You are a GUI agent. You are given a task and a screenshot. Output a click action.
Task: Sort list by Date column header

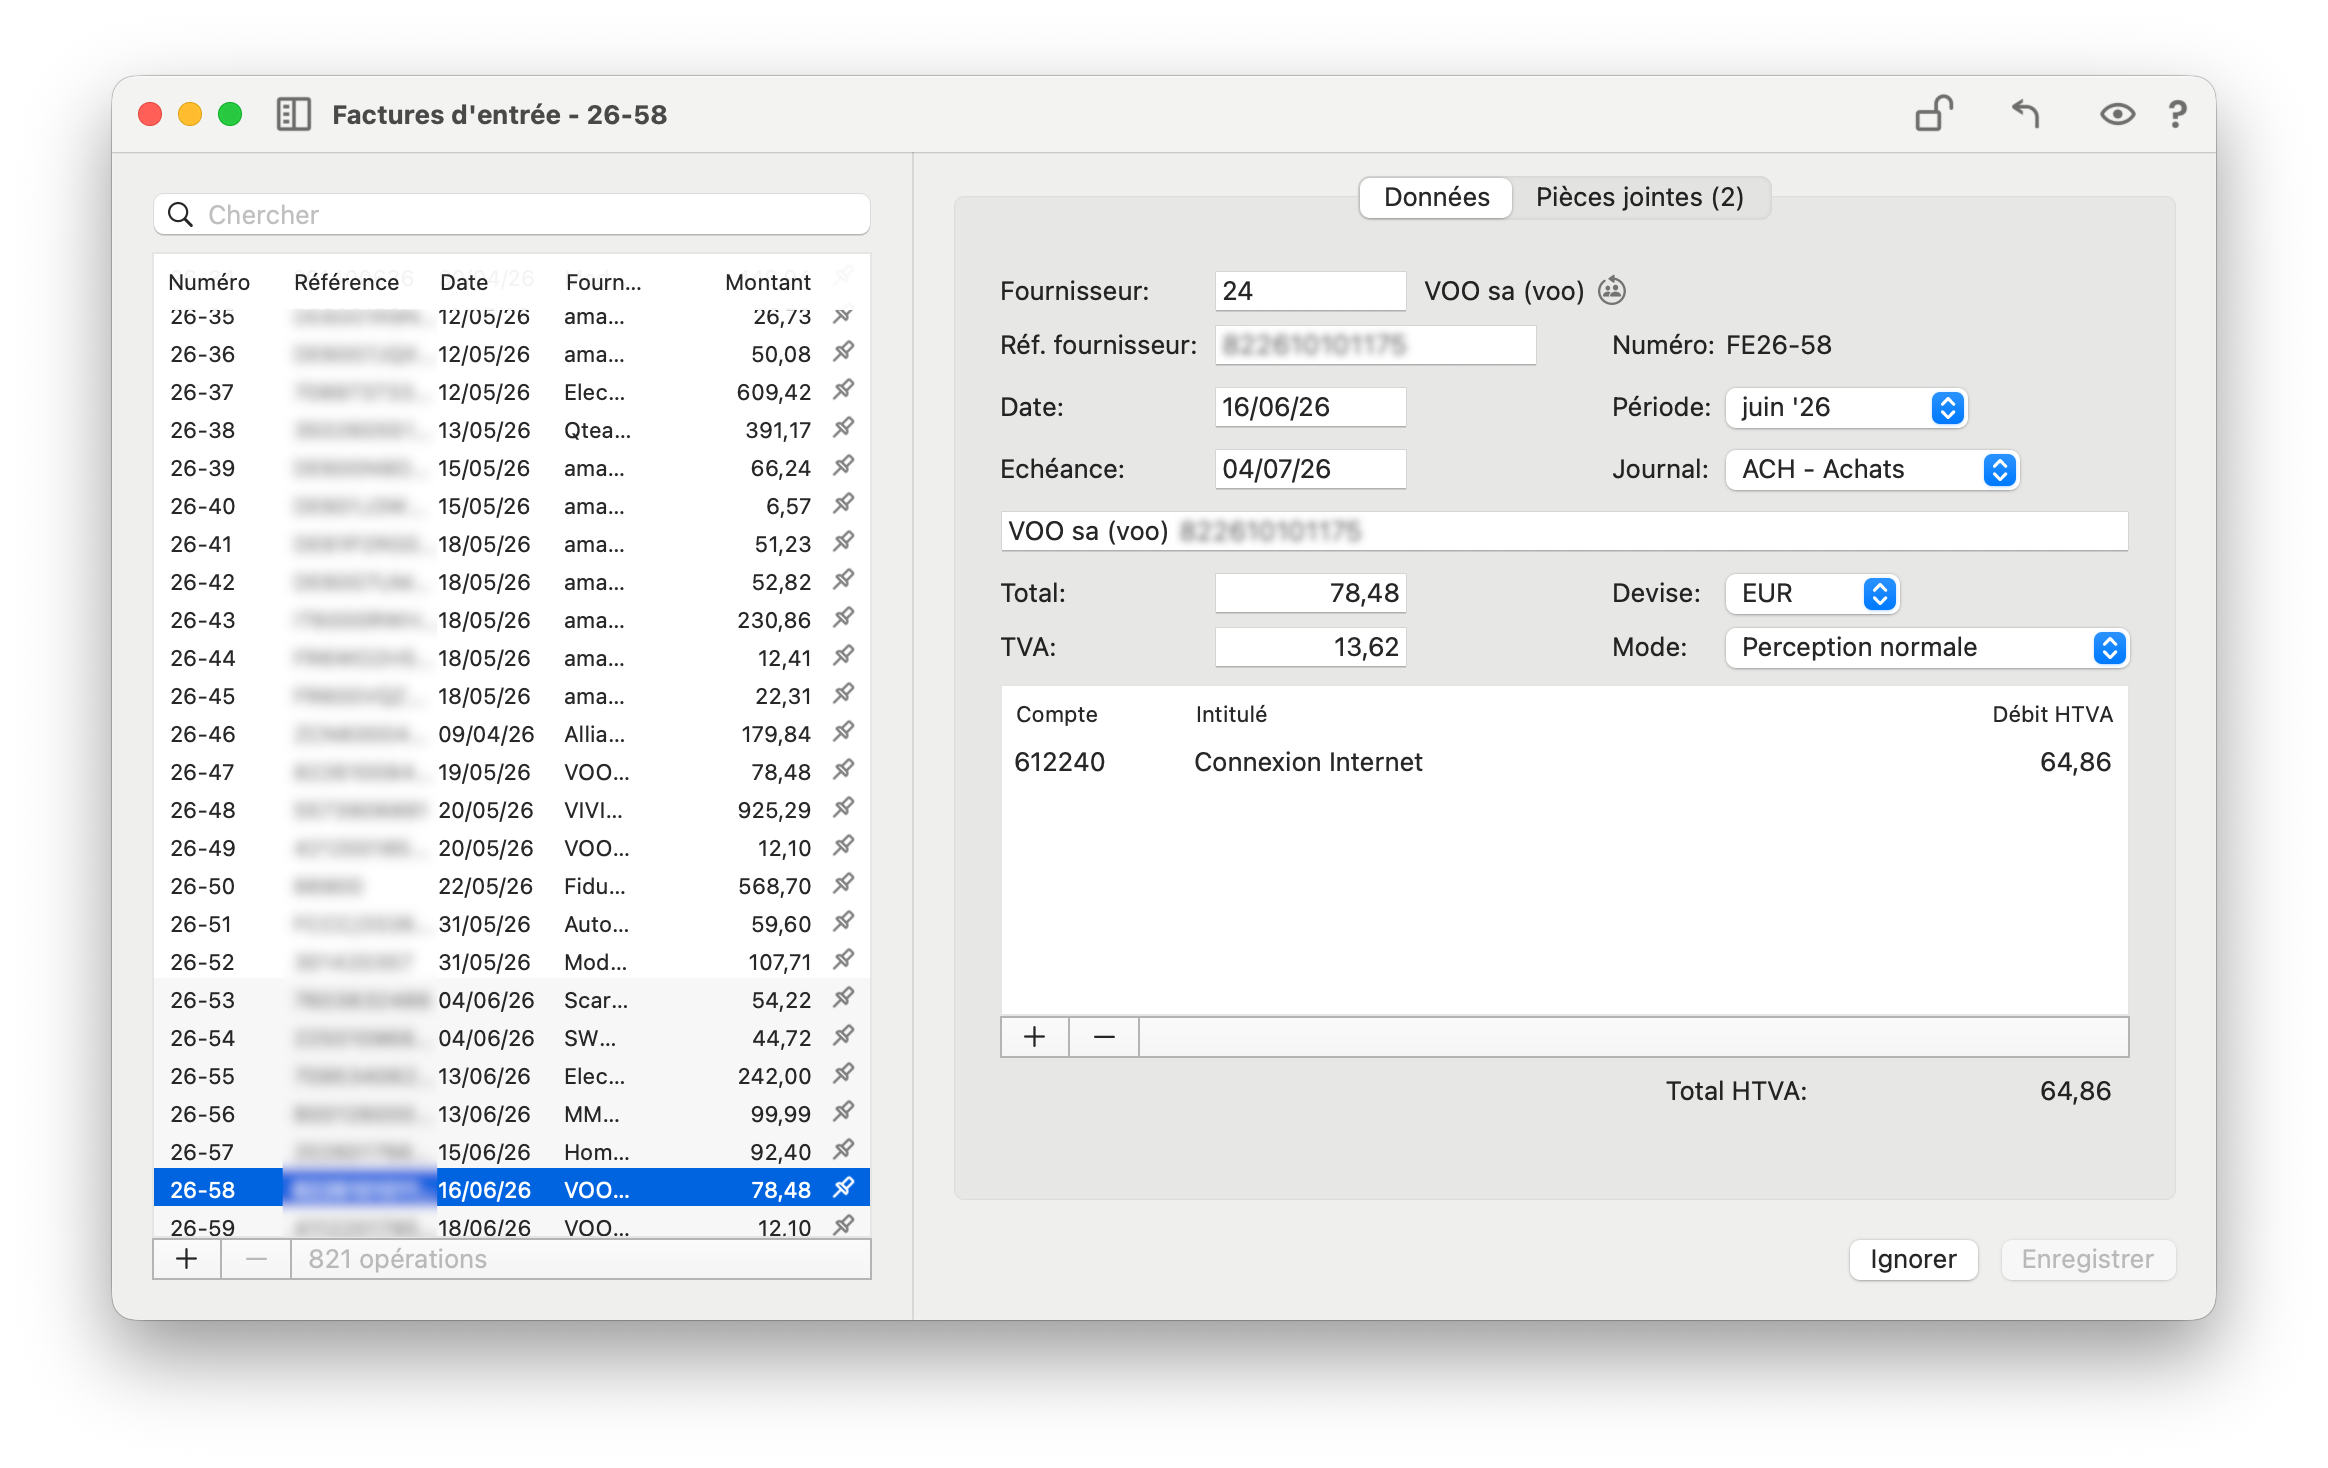coord(464,282)
